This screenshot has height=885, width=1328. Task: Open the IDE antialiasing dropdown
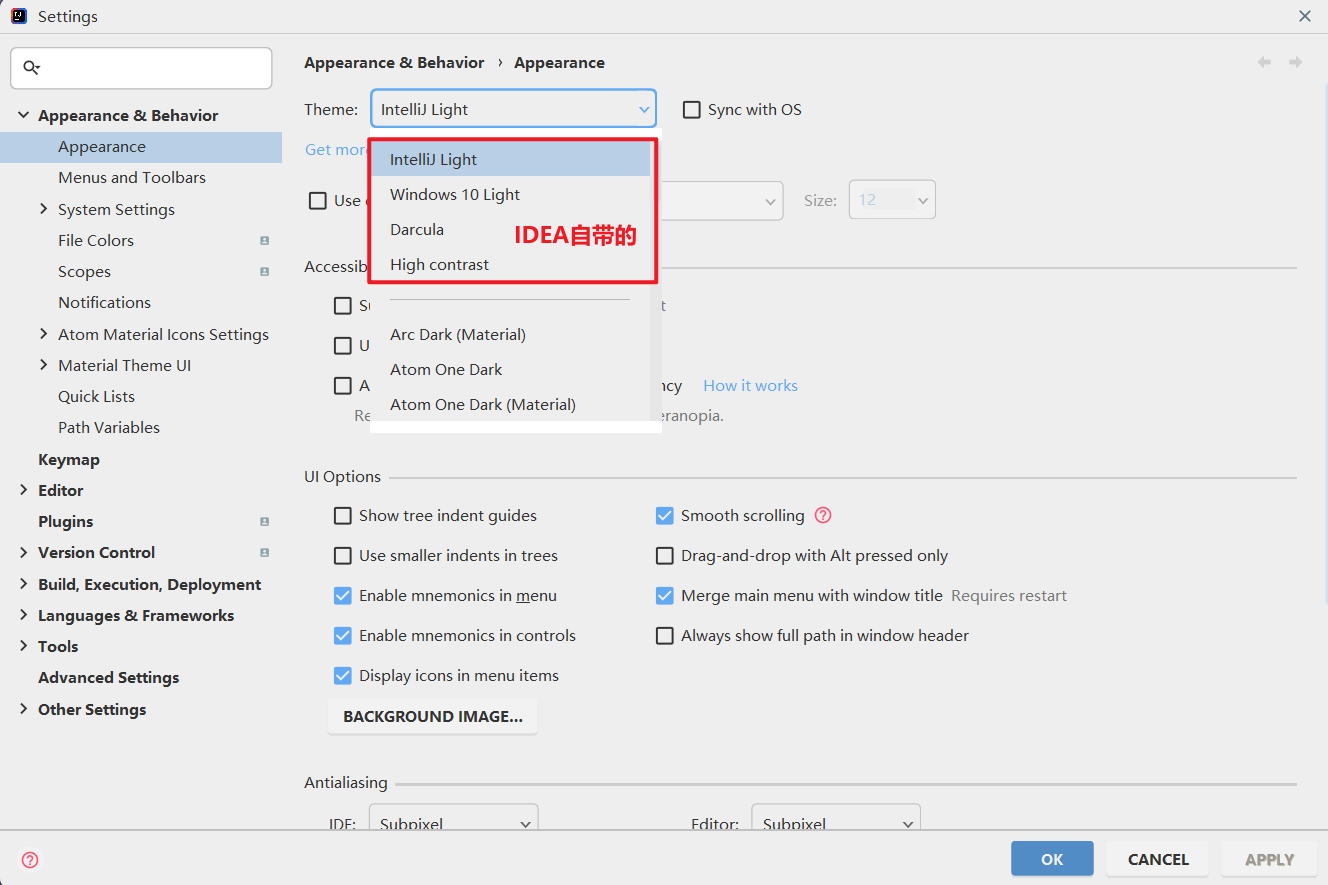pyautogui.click(x=454, y=817)
